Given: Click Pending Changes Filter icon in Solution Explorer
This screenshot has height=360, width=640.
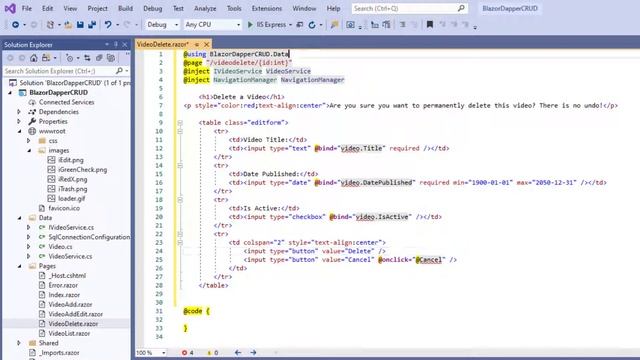Looking at the screenshot, I should pyautogui.click(x=69, y=58).
